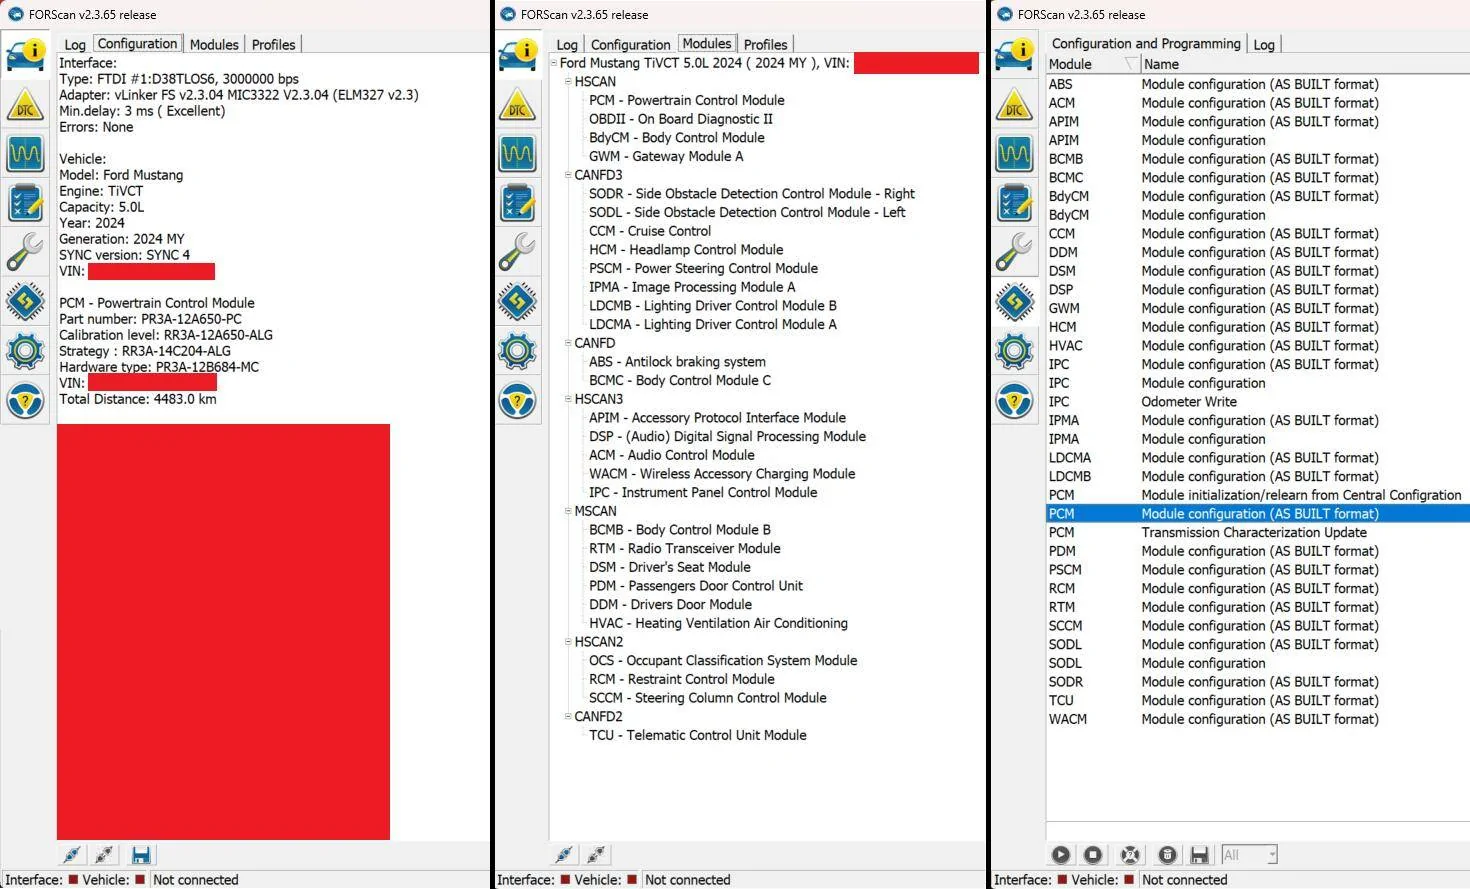Viewport: 1470px width, 889px height.
Task: Collapse the CANFD3 tree node
Action: tap(568, 175)
